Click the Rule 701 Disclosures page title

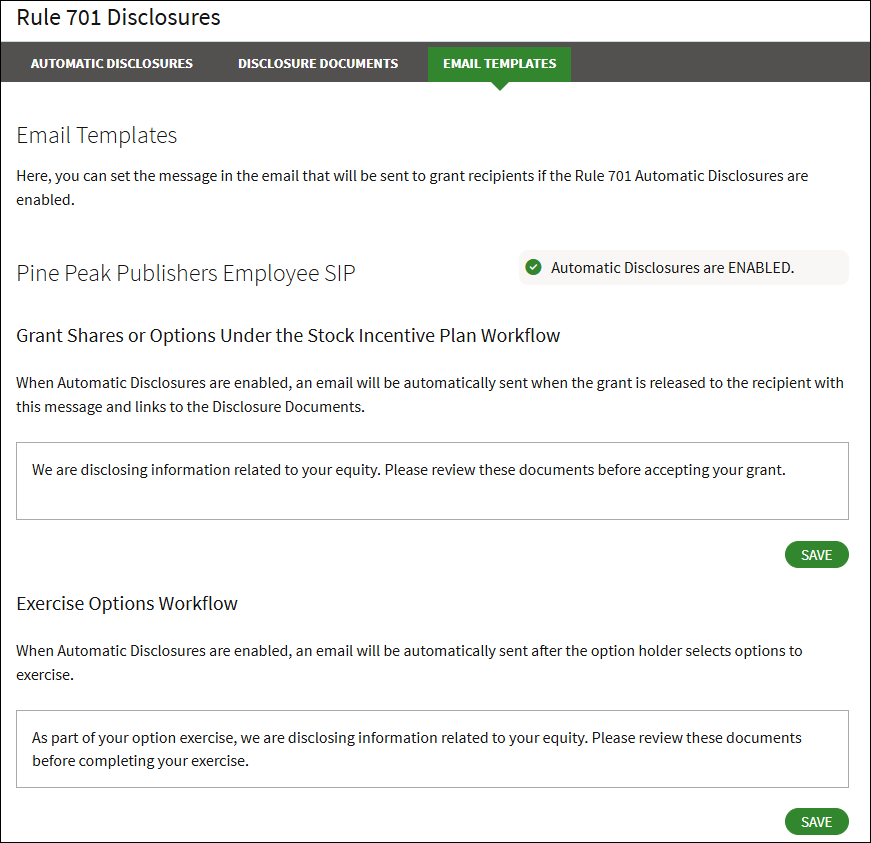(x=119, y=18)
